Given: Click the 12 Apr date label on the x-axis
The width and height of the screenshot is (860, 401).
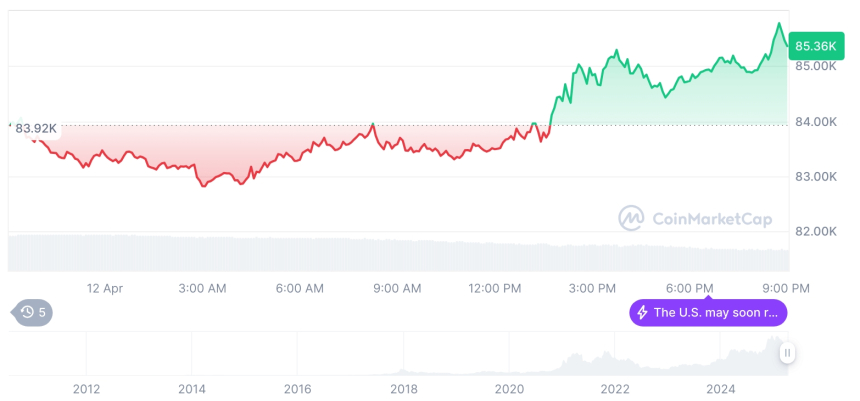Looking at the screenshot, I should tap(105, 288).
